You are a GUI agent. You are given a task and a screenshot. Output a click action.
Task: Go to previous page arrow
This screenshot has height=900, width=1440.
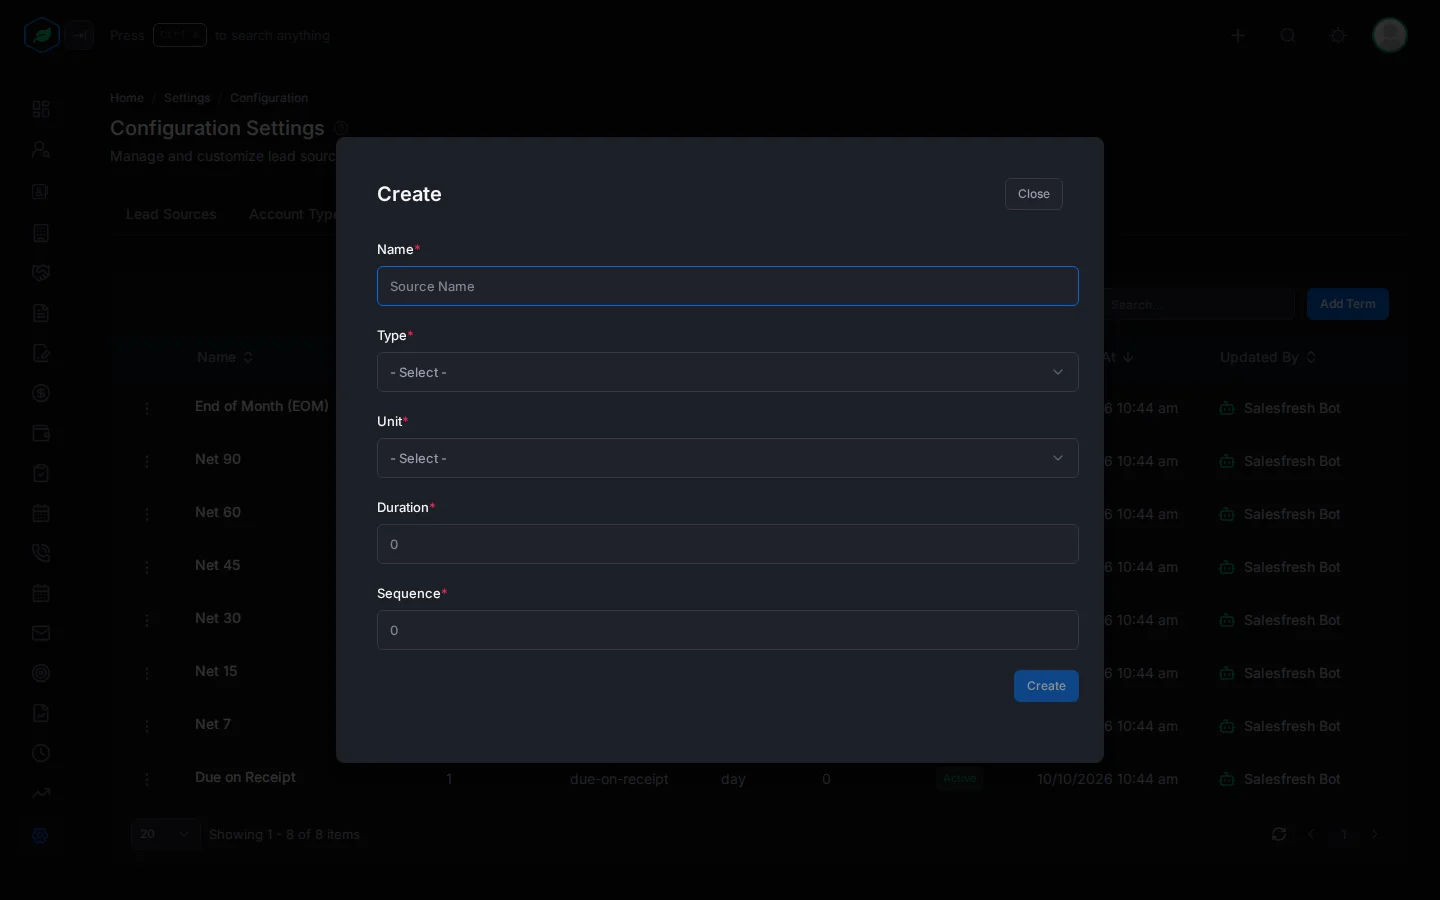coord(1311,834)
